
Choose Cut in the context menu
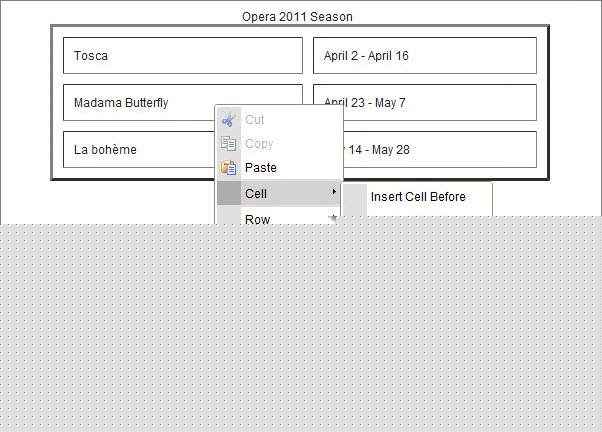[255, 120]
